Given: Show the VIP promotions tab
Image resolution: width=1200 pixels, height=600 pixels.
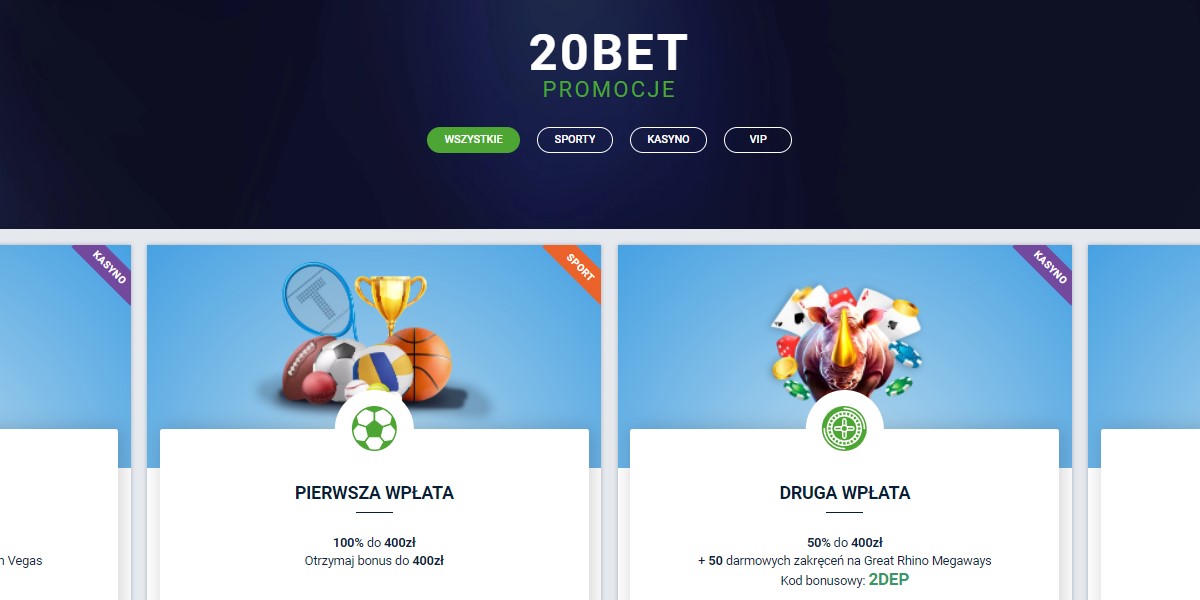Looking at the screenshot, I should (x=758, y=140).
